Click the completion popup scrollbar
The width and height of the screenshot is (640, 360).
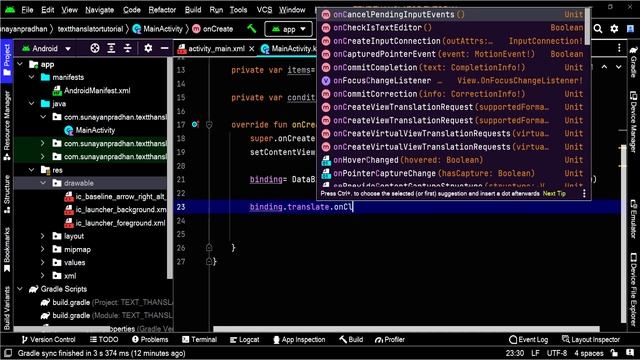[x=588, y=27]
